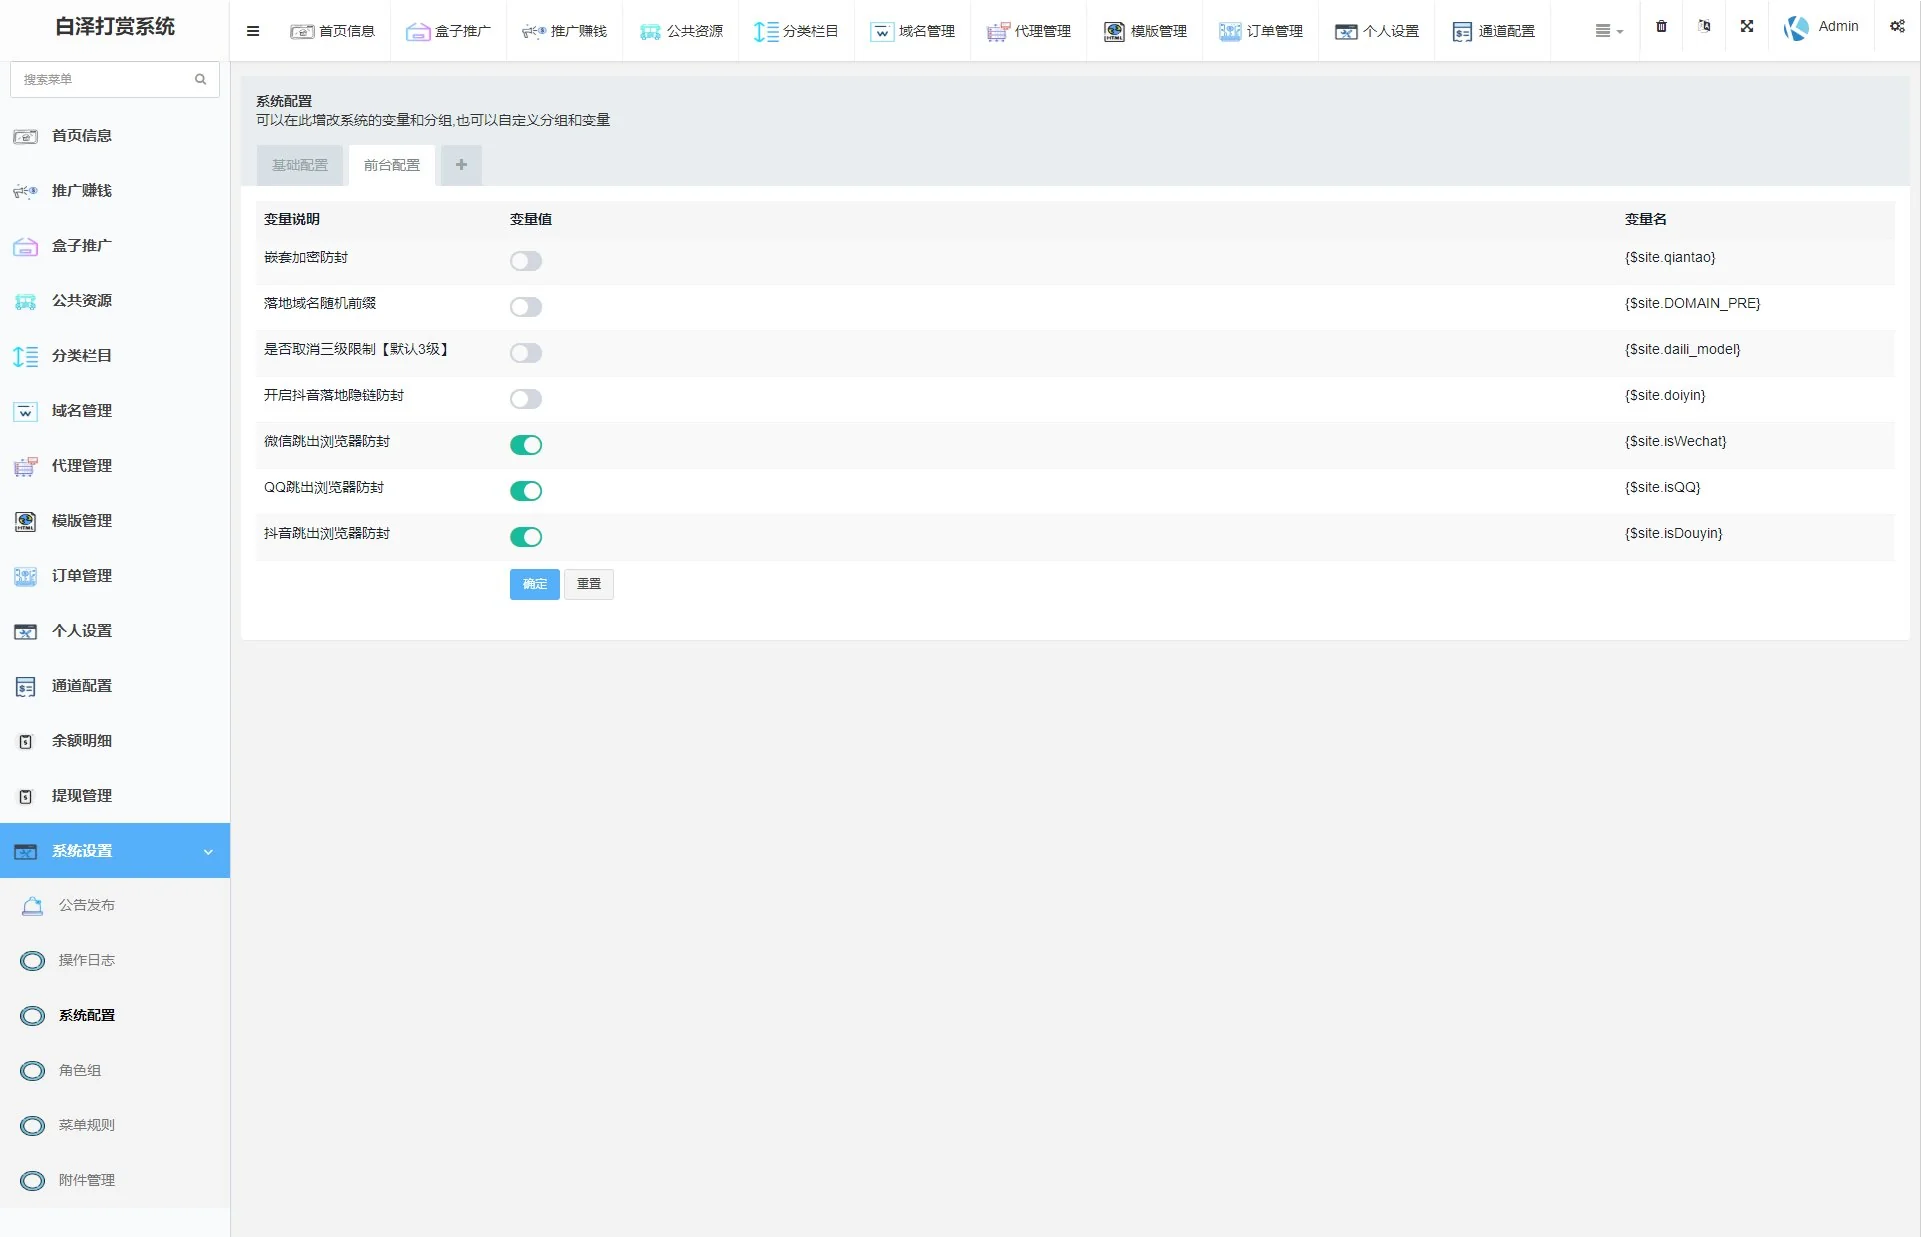Enable the 嵌套加密防封 toggle
1921x1237 pixels.
click(x=526, y=261)
